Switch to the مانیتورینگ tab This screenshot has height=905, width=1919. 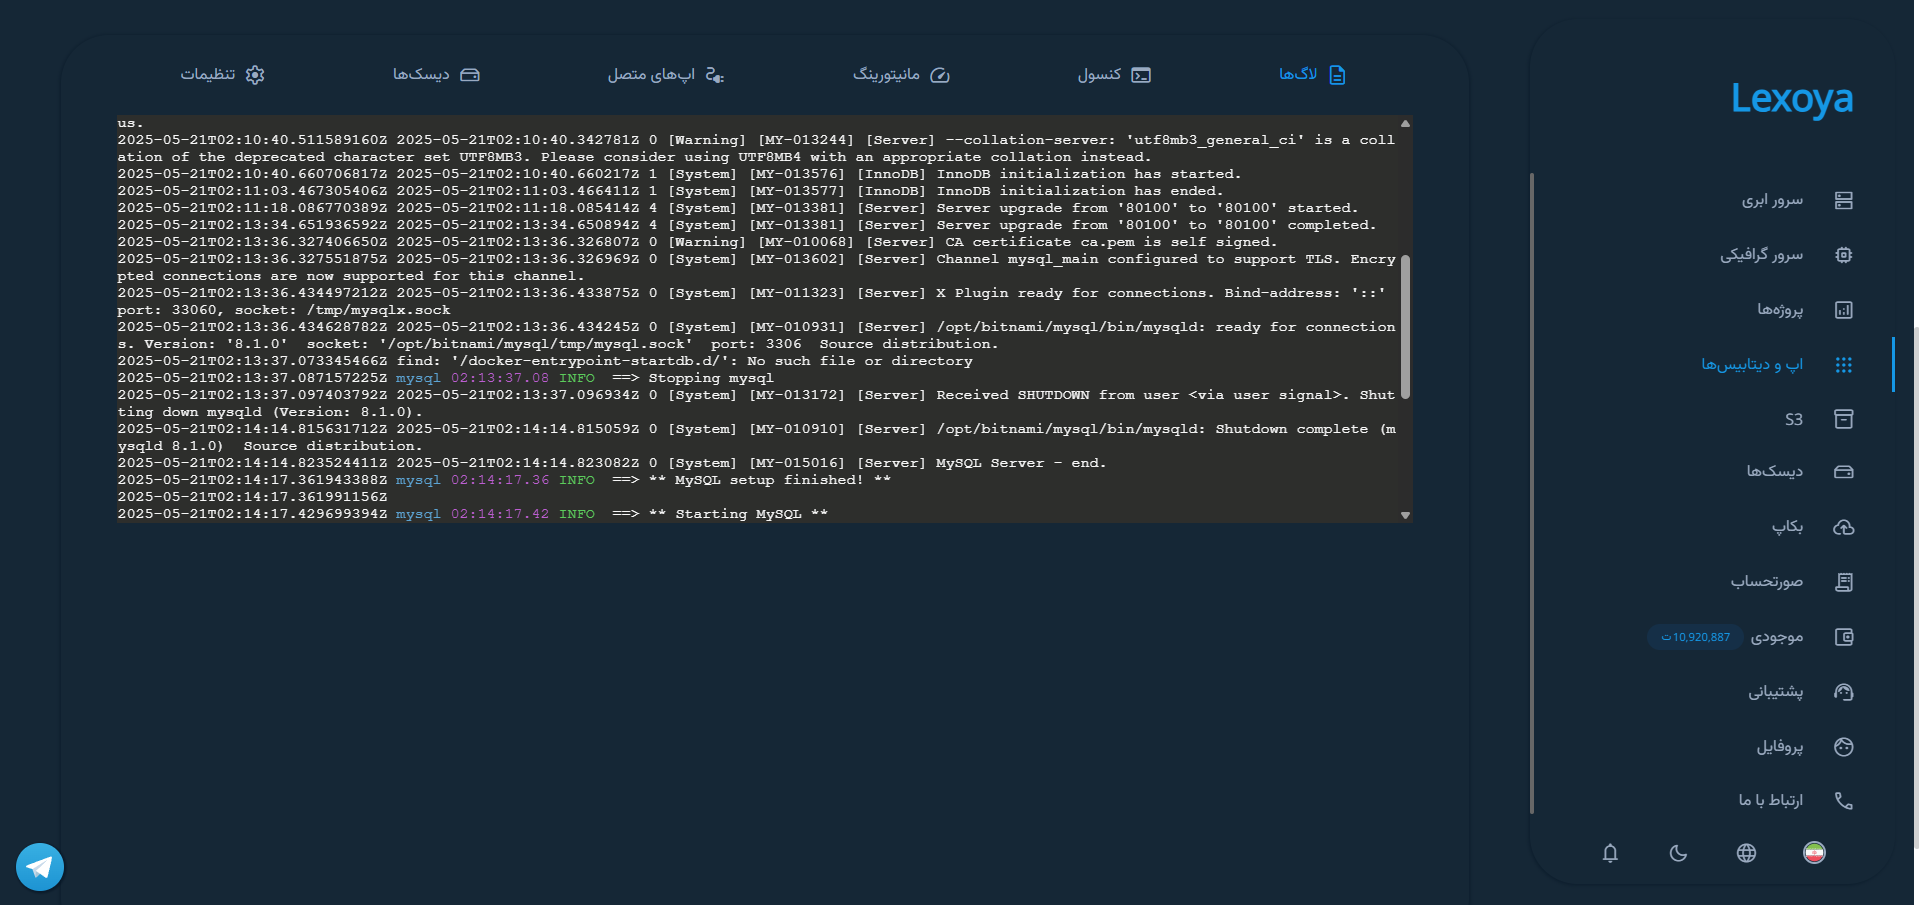tap(901, 75)
